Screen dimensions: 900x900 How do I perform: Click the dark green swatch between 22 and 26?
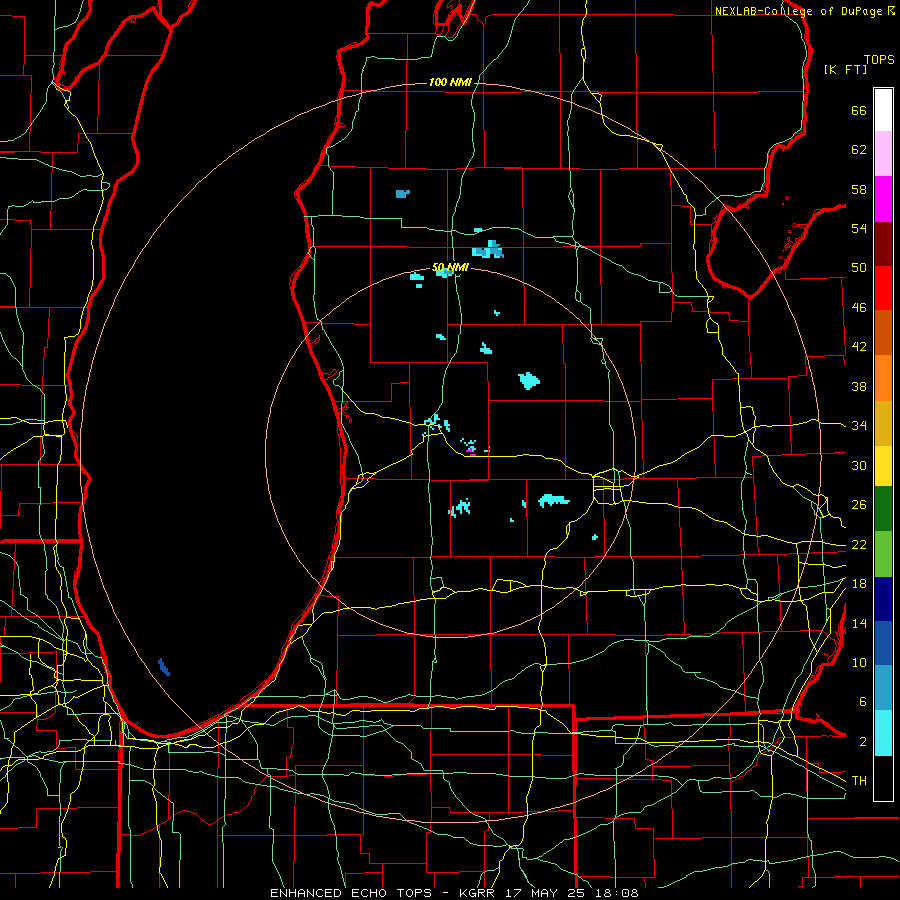point(883,509)
